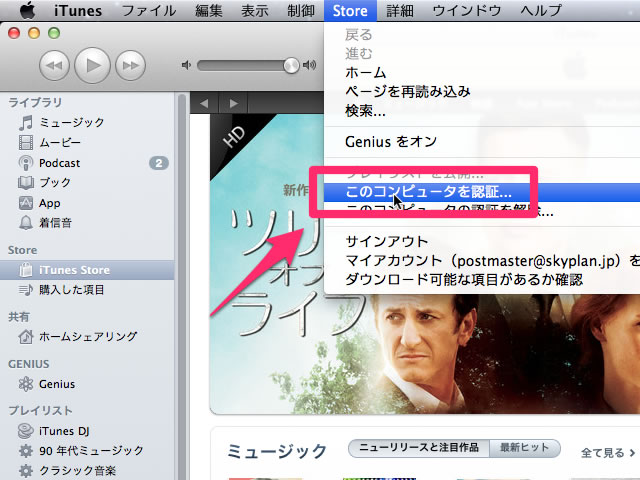Choose サインアウト from Store menu
The image size is (640, 480).
(482, 242)
